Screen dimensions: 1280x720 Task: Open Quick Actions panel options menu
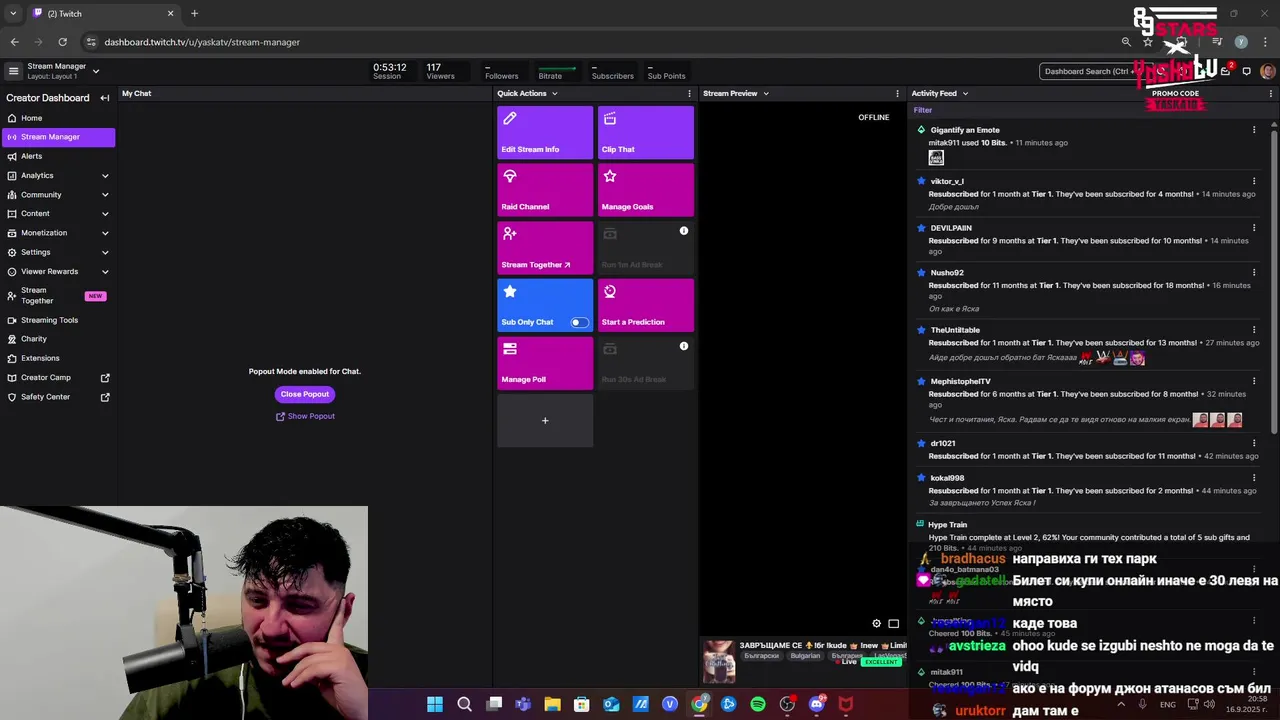coord(689,93)
